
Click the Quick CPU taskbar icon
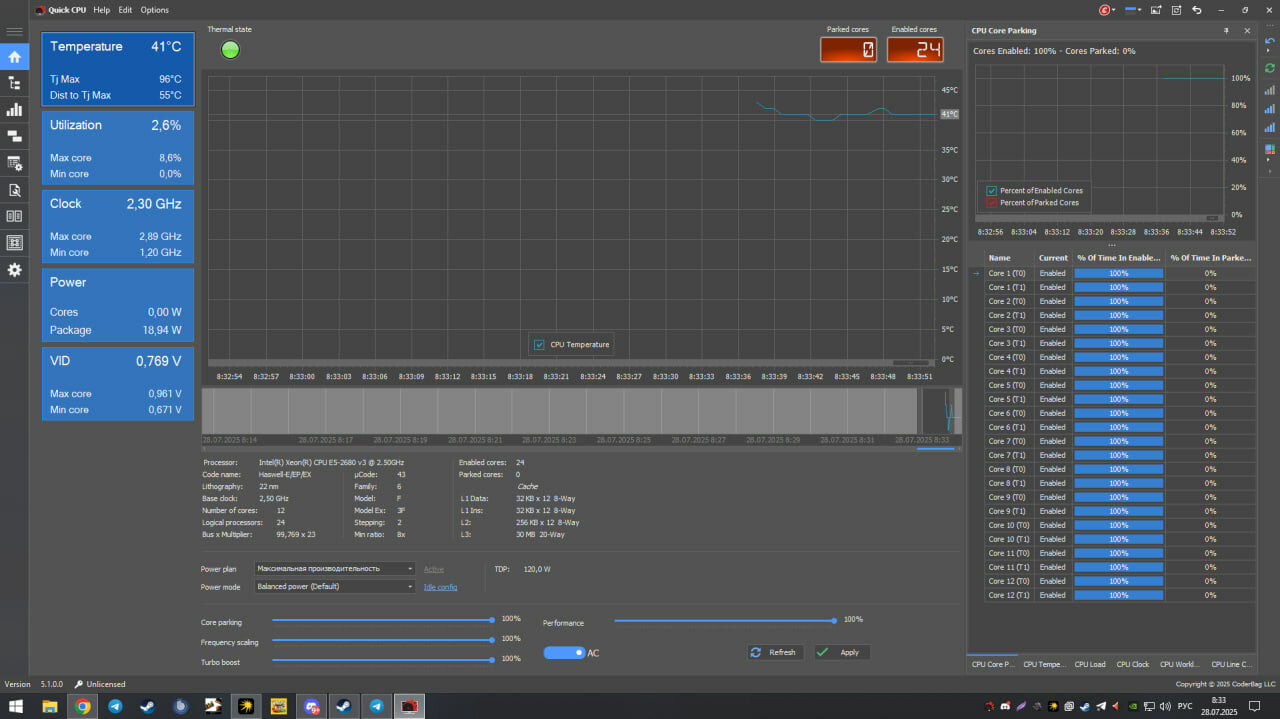click(x=409, y=706)
